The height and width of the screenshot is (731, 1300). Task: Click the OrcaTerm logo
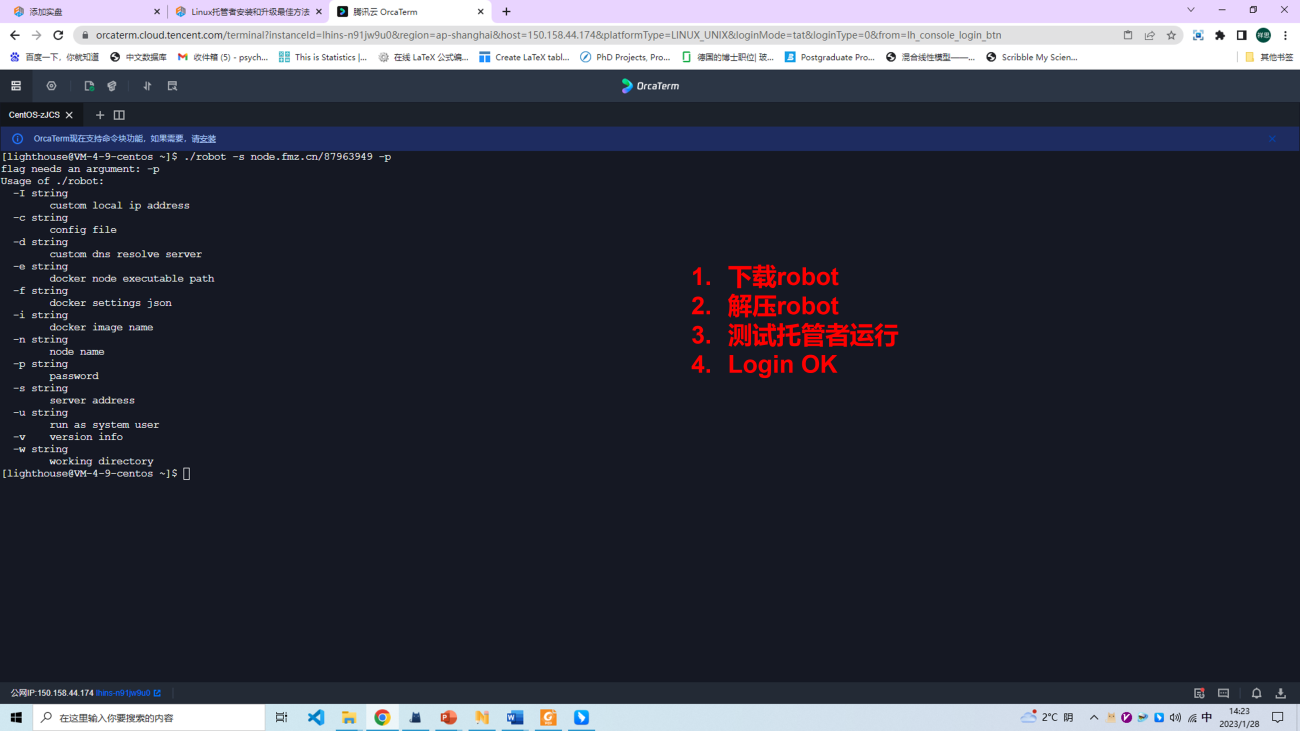coord(650,86)
